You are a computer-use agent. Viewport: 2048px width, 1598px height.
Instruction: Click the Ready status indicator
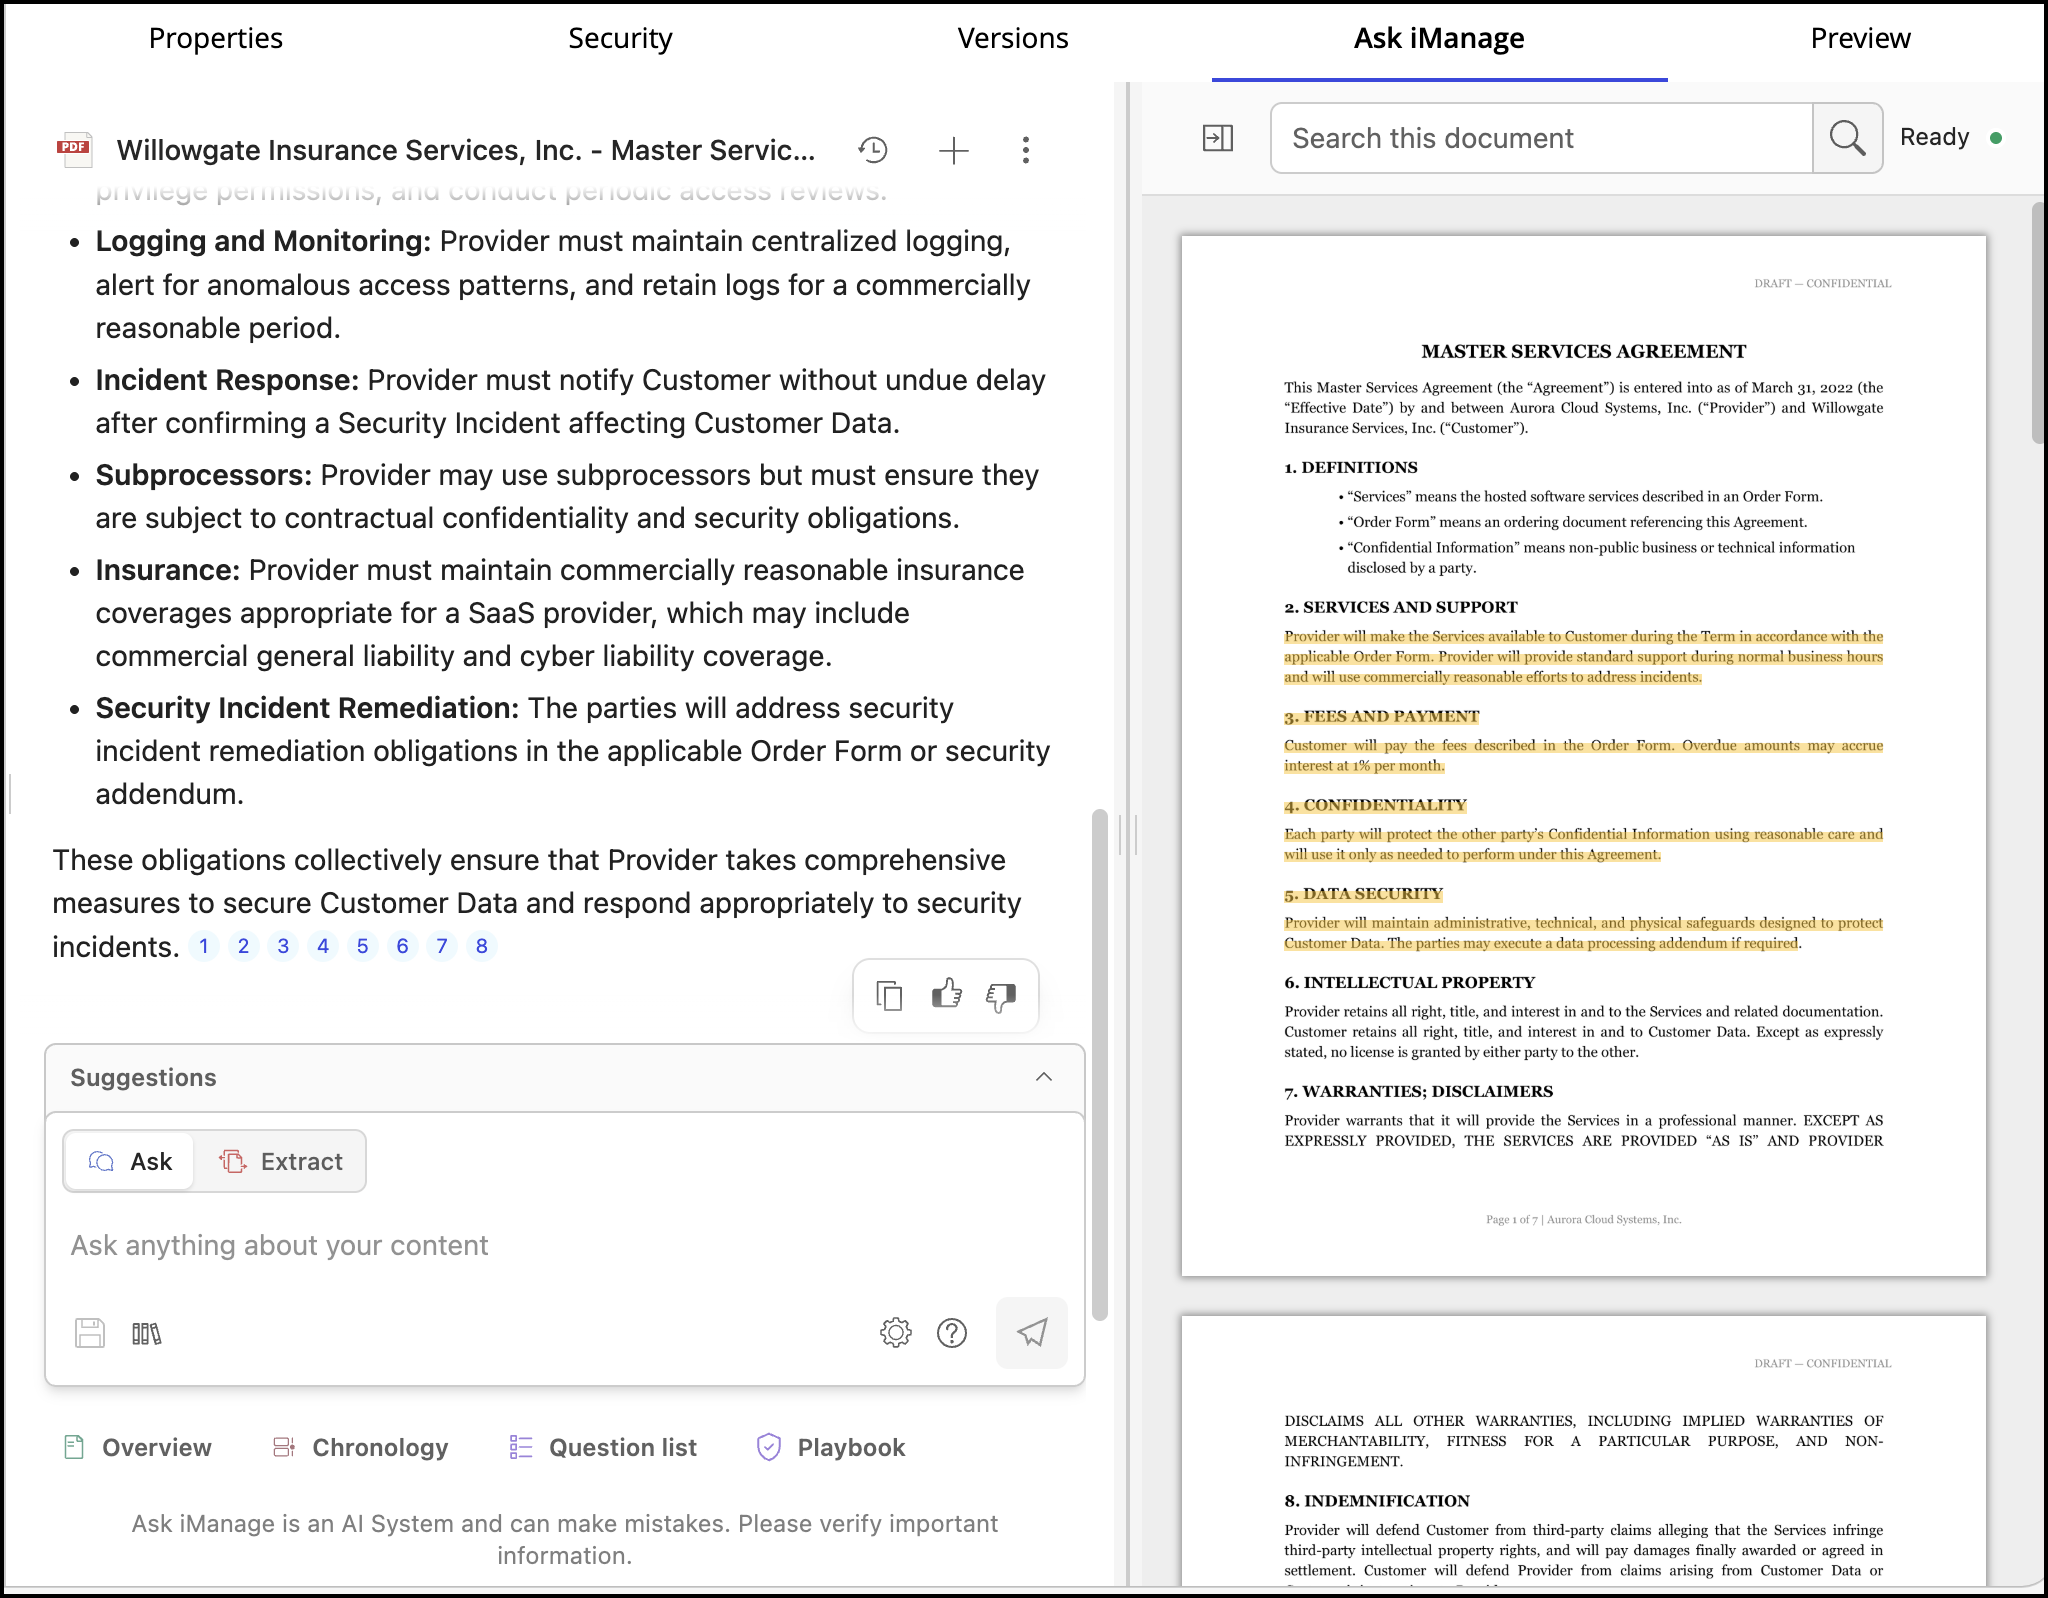1951,137
